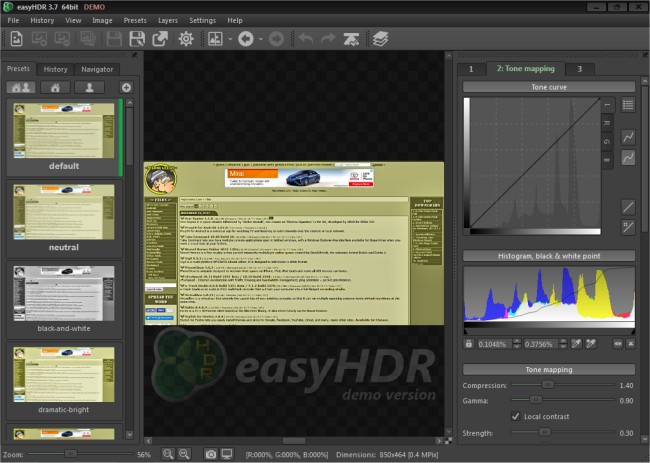The height and width of the screenshot is (463, 650).
Task: Open the Settings gear in toolbar
Action: 186,39
